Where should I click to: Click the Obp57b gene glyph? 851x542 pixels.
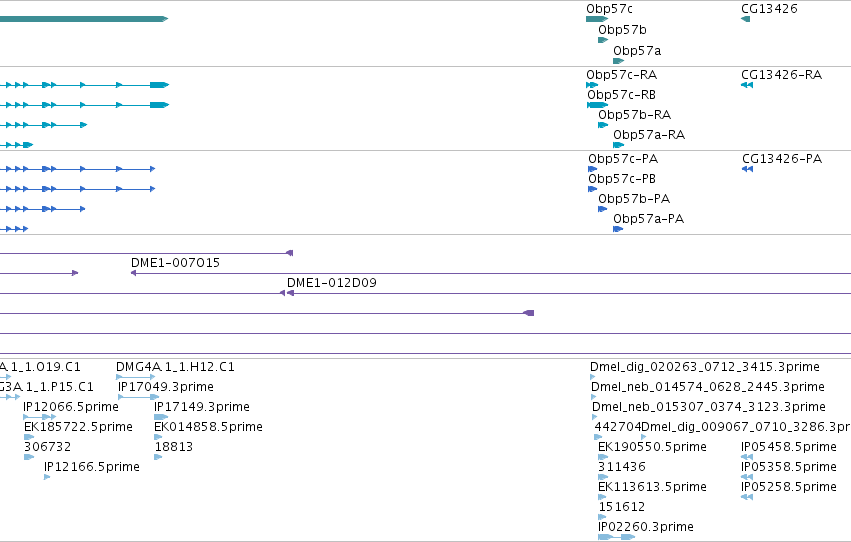603,40
